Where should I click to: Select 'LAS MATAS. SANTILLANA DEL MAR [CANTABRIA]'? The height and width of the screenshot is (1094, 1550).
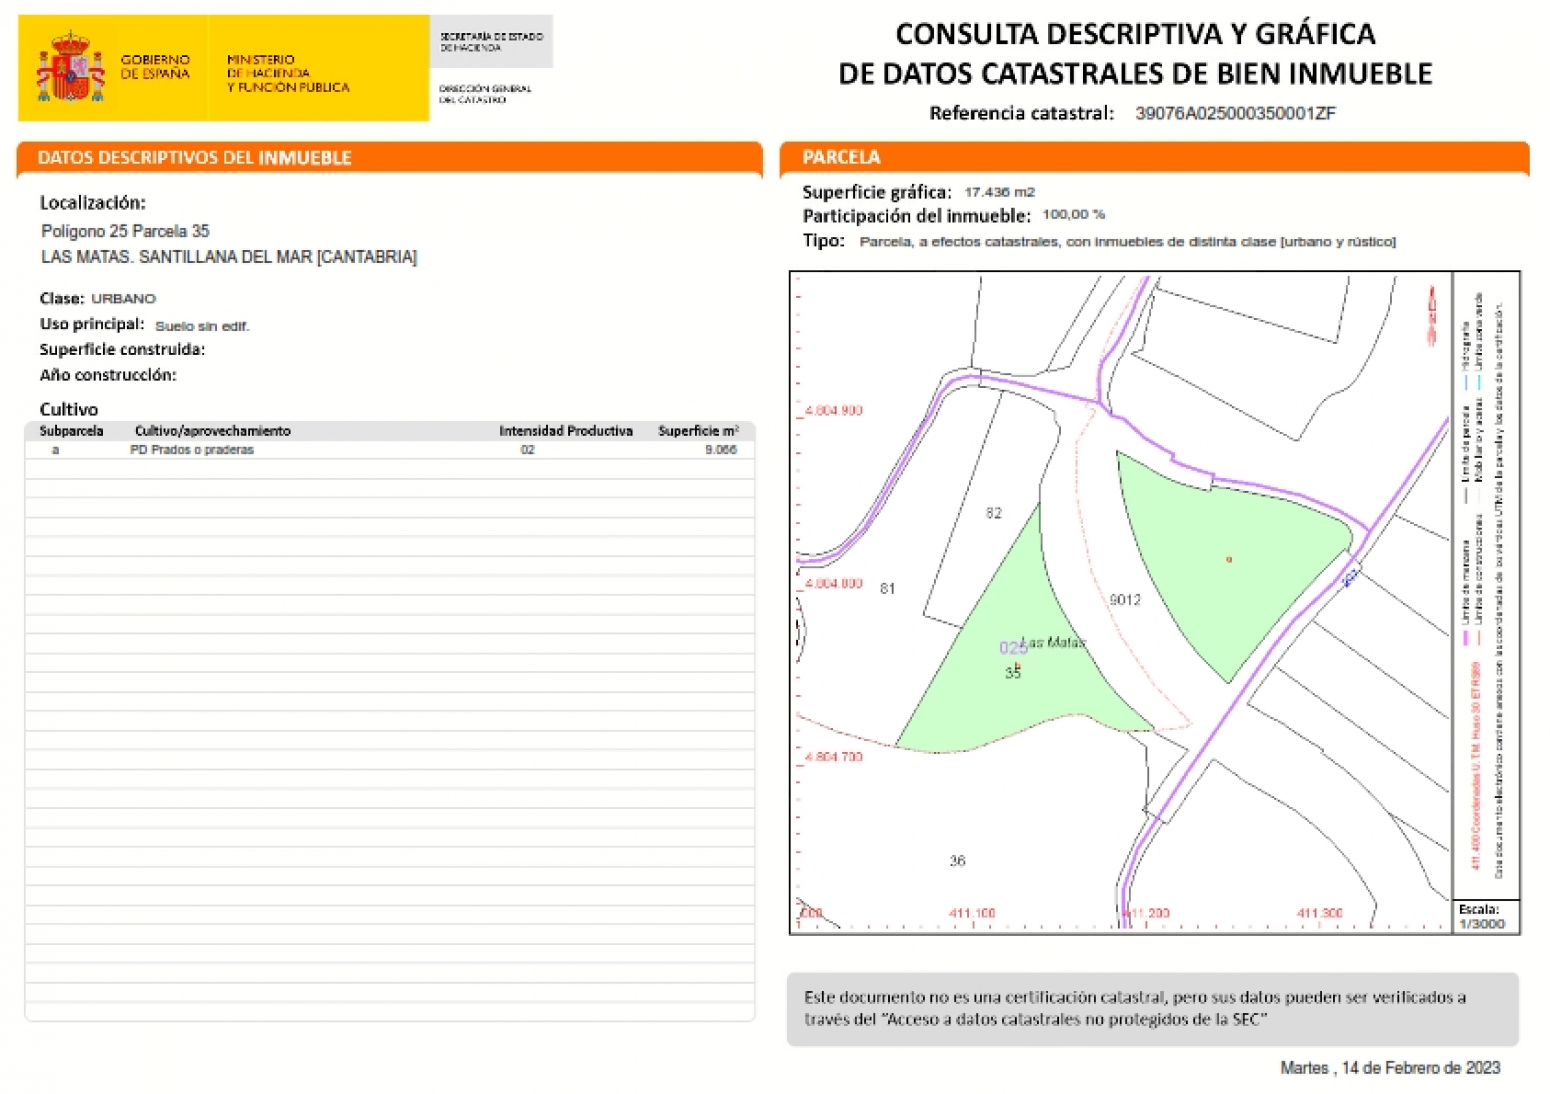click(x=229, y=257)
